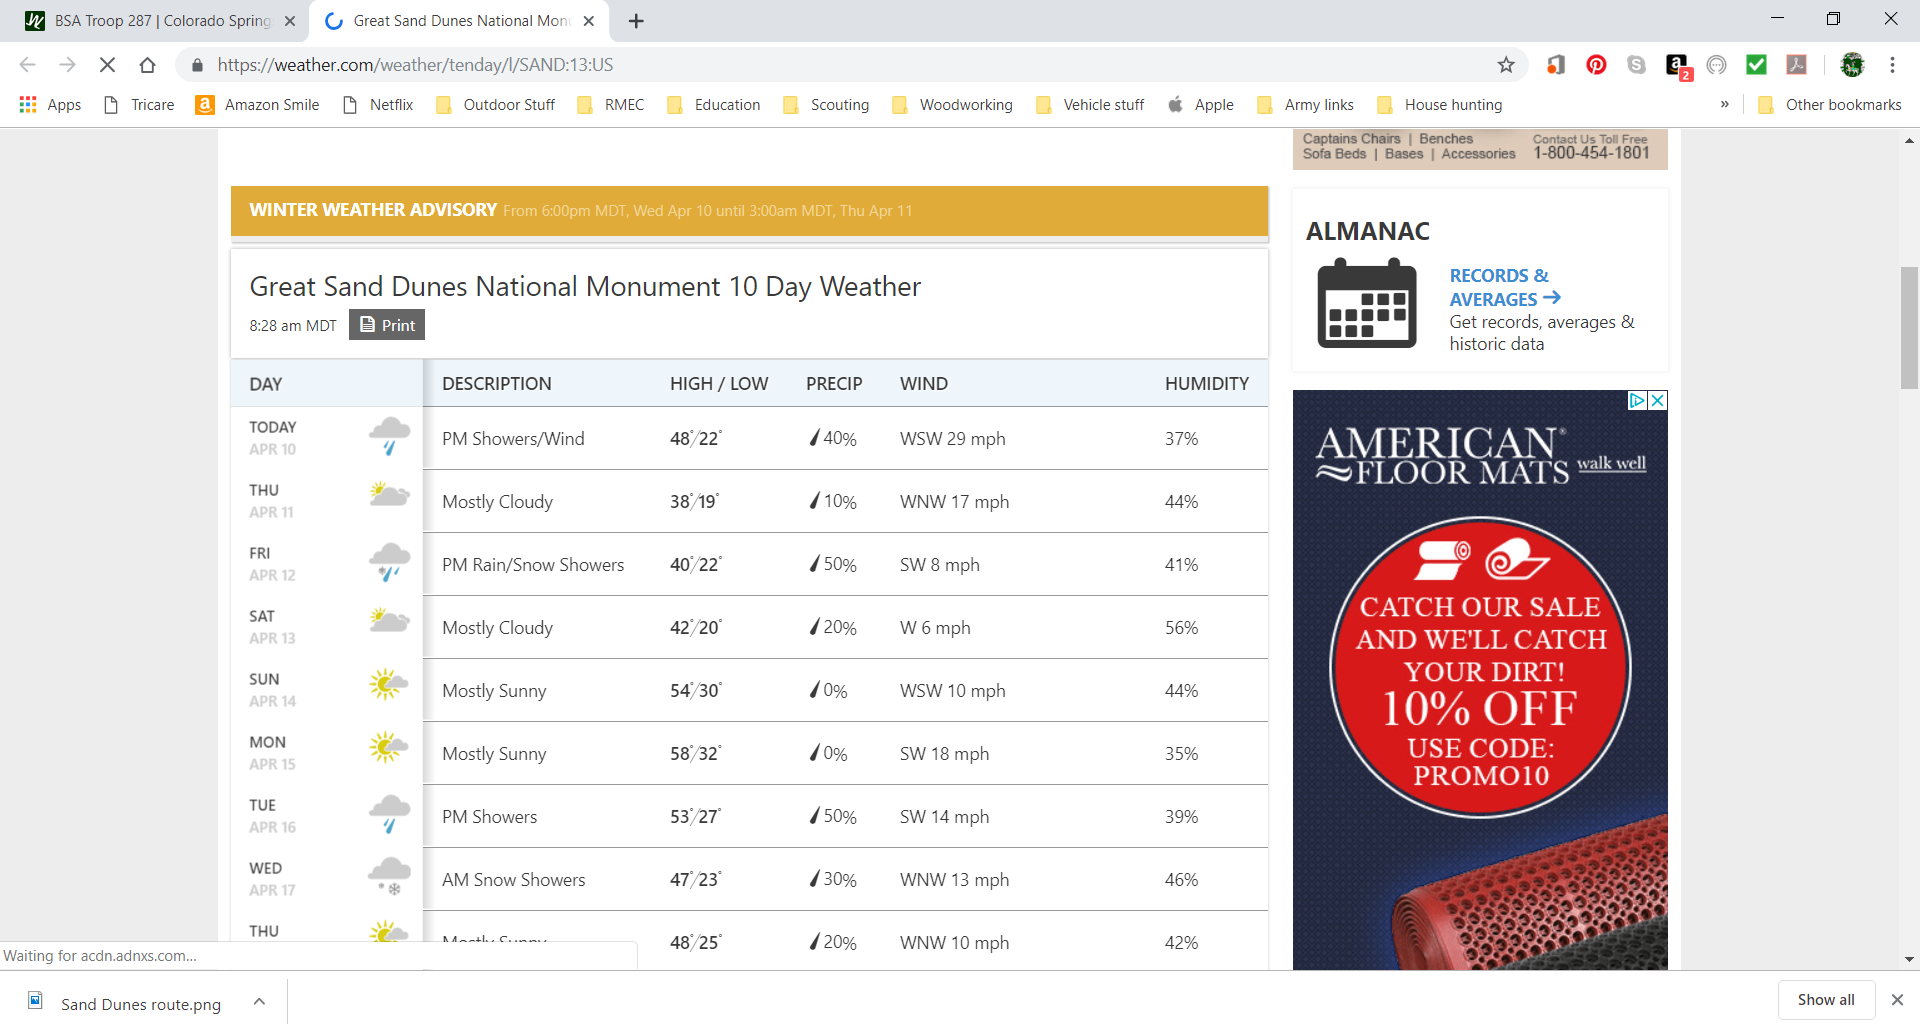
Task: Click the bookmark star icon in address bar
Action: click(x=1505, y=65)
